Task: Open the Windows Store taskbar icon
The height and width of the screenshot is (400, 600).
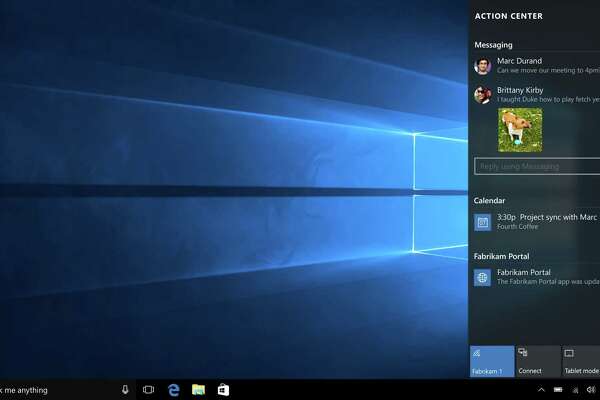Action: pos(223,390)
